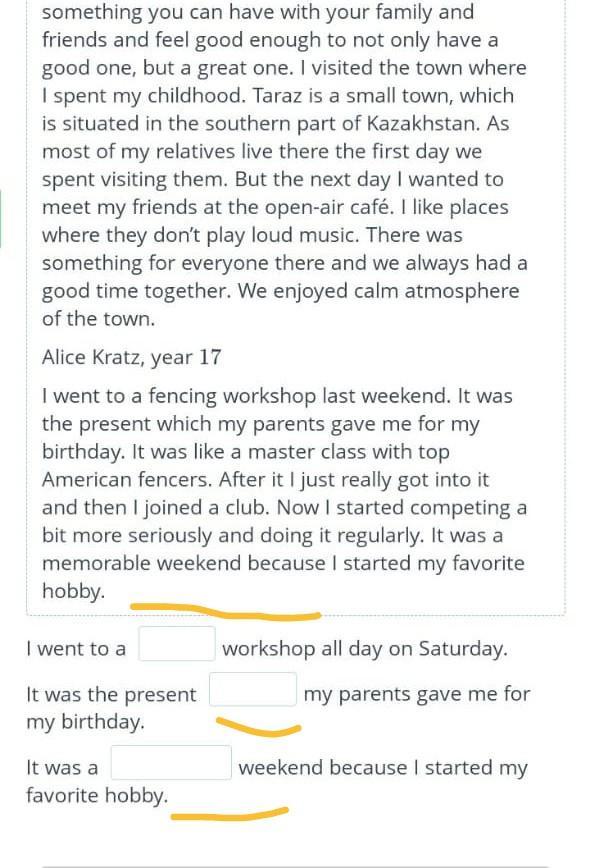Click "workshop all day on Saturday." text

click(x=365, y=649)
